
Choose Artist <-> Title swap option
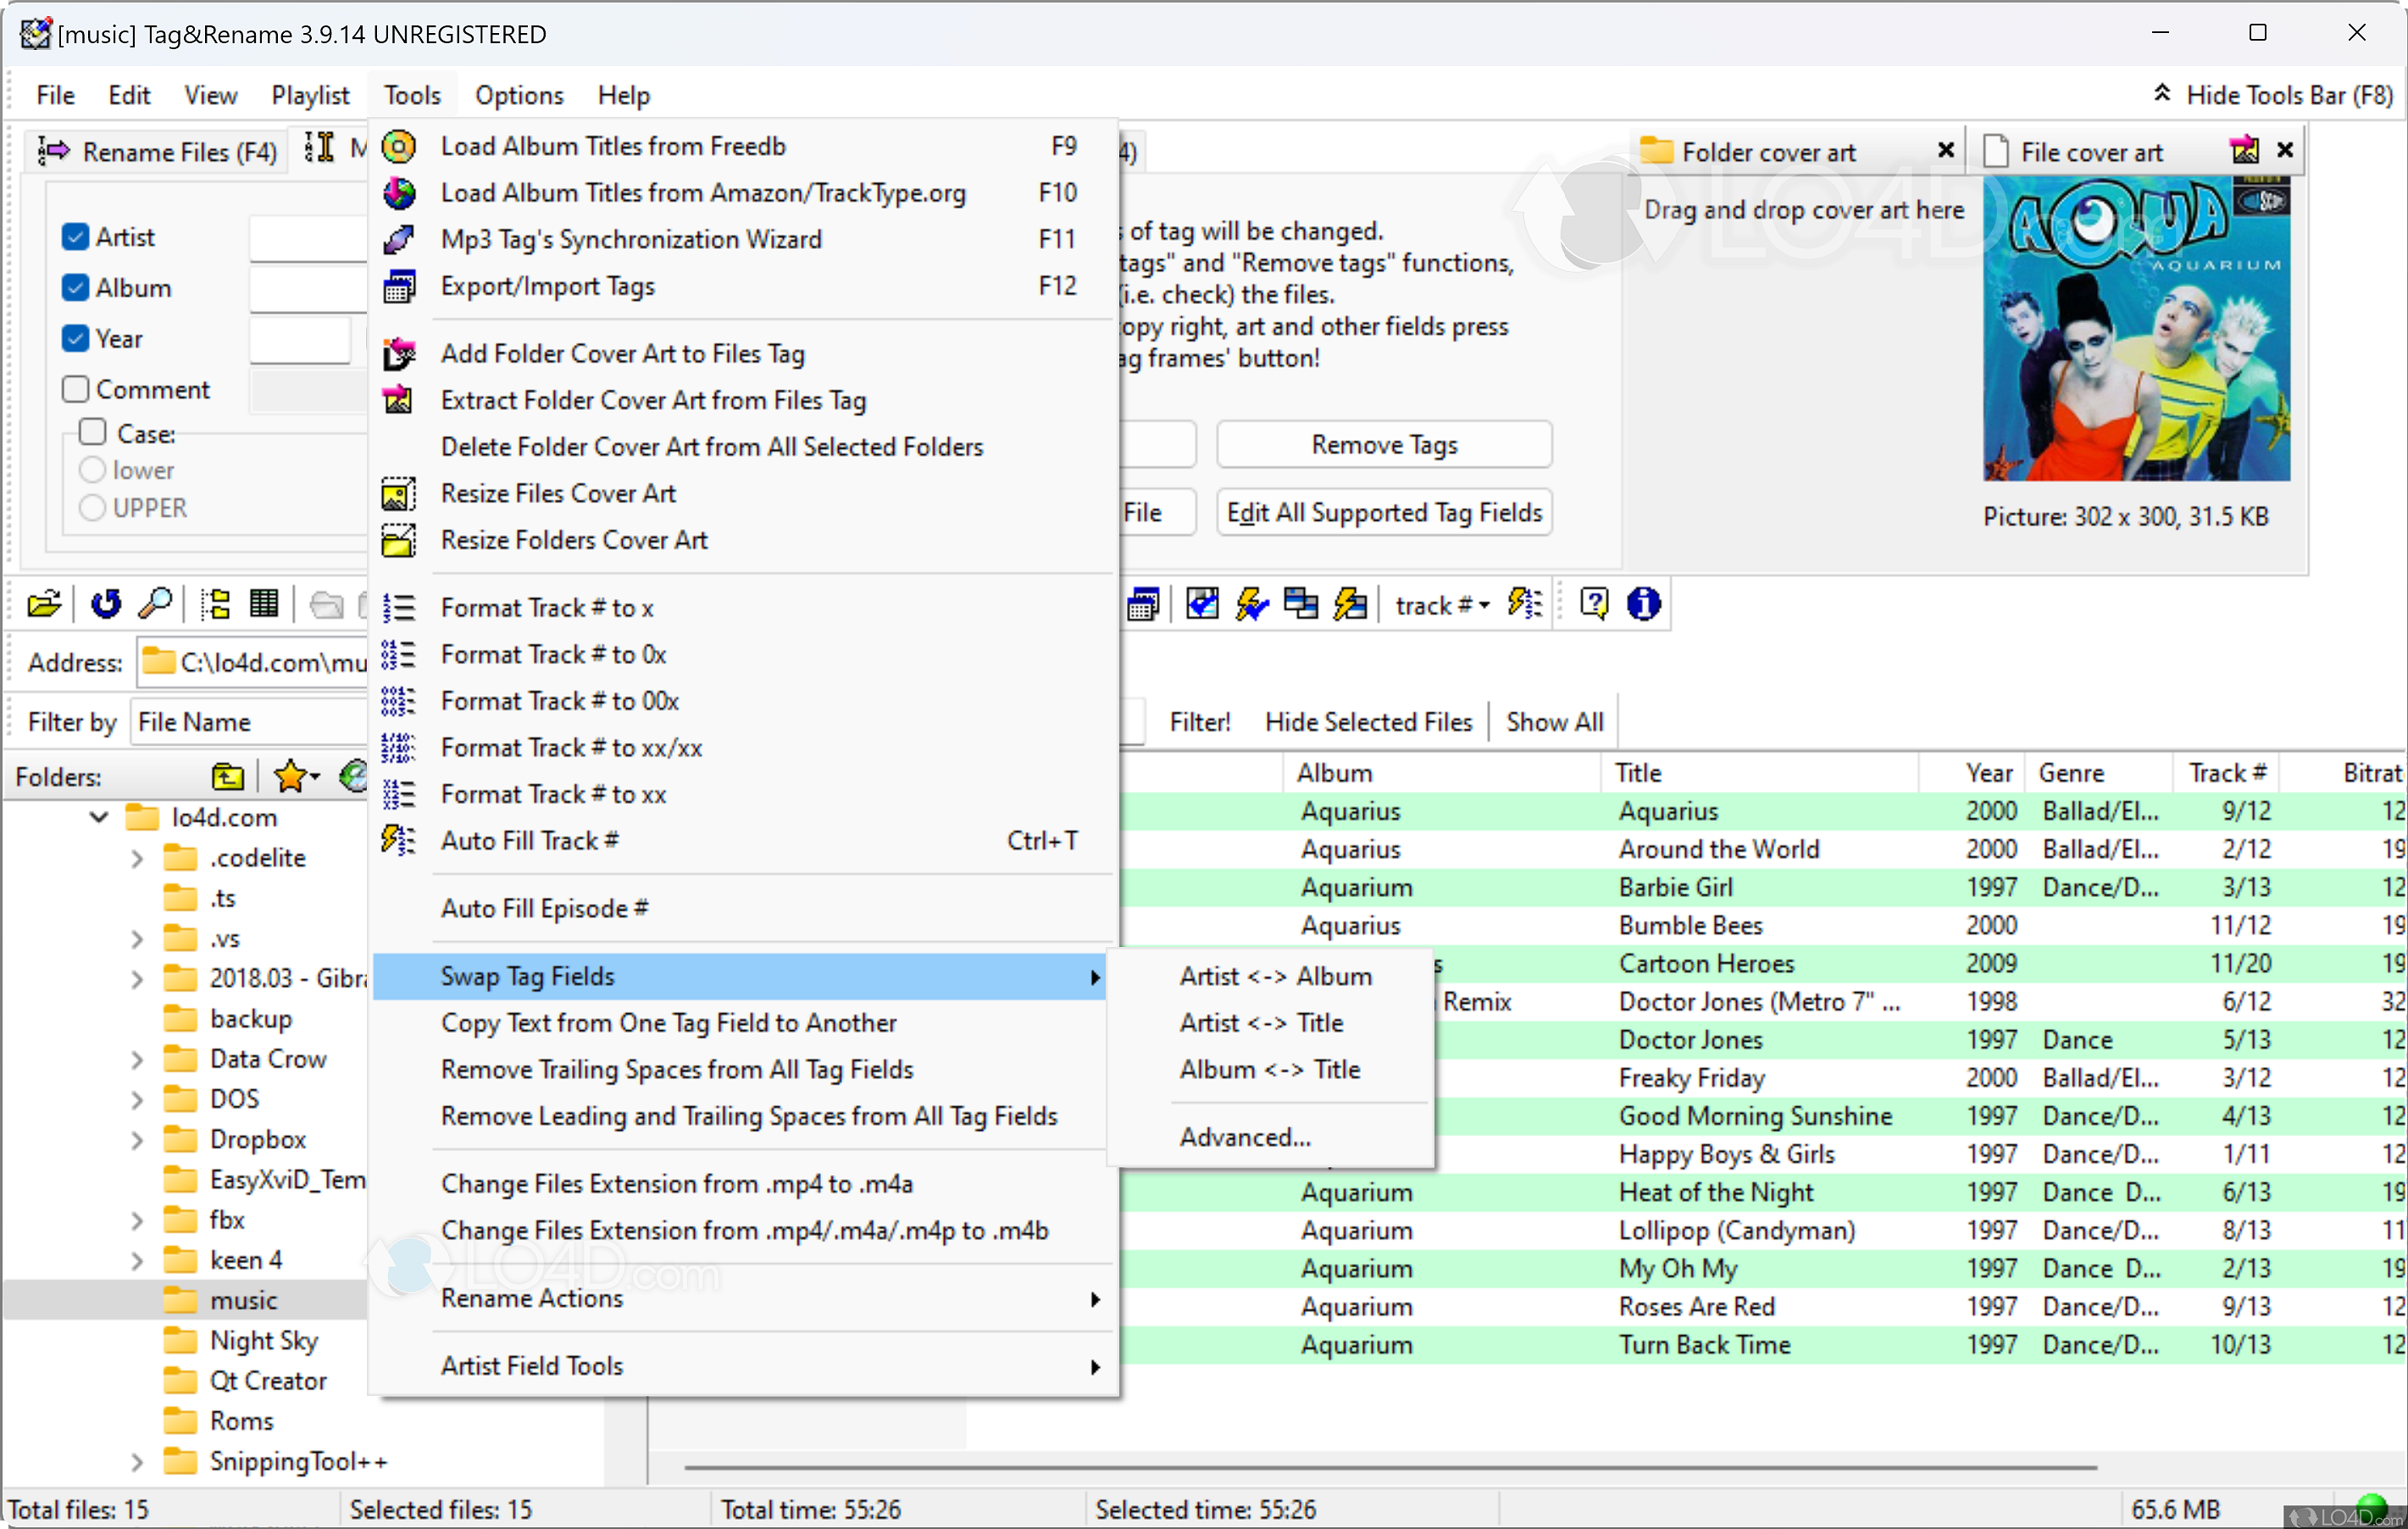(x=1262, y=1022)
